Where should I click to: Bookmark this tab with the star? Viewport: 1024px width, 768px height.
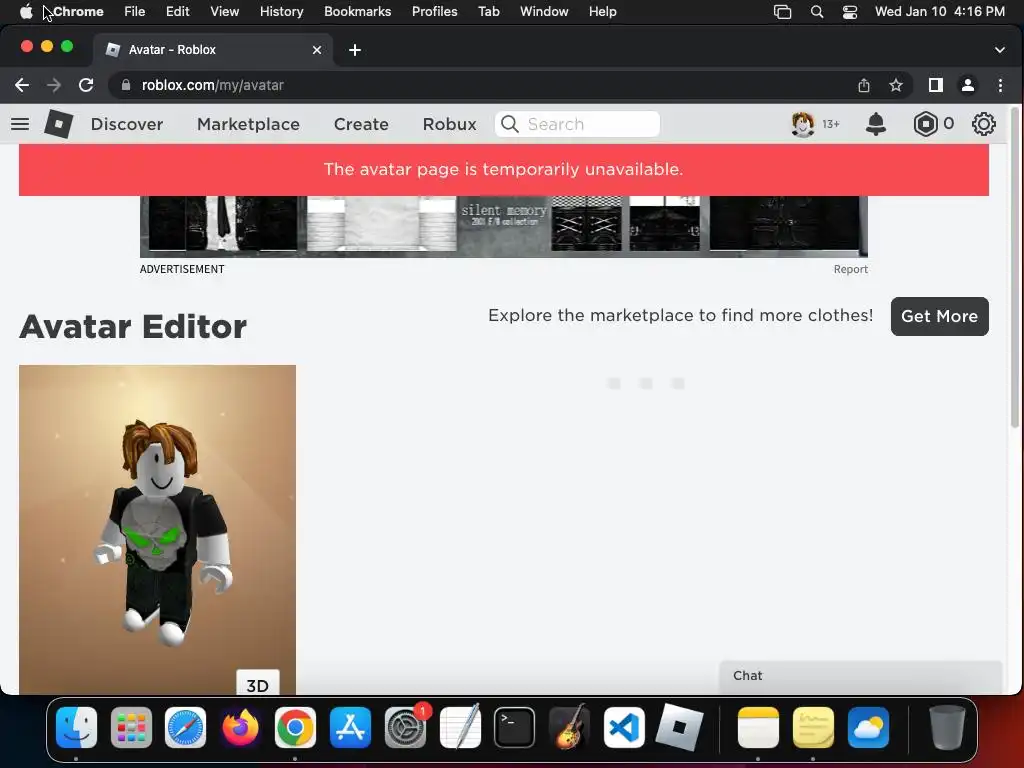point(896,85)
